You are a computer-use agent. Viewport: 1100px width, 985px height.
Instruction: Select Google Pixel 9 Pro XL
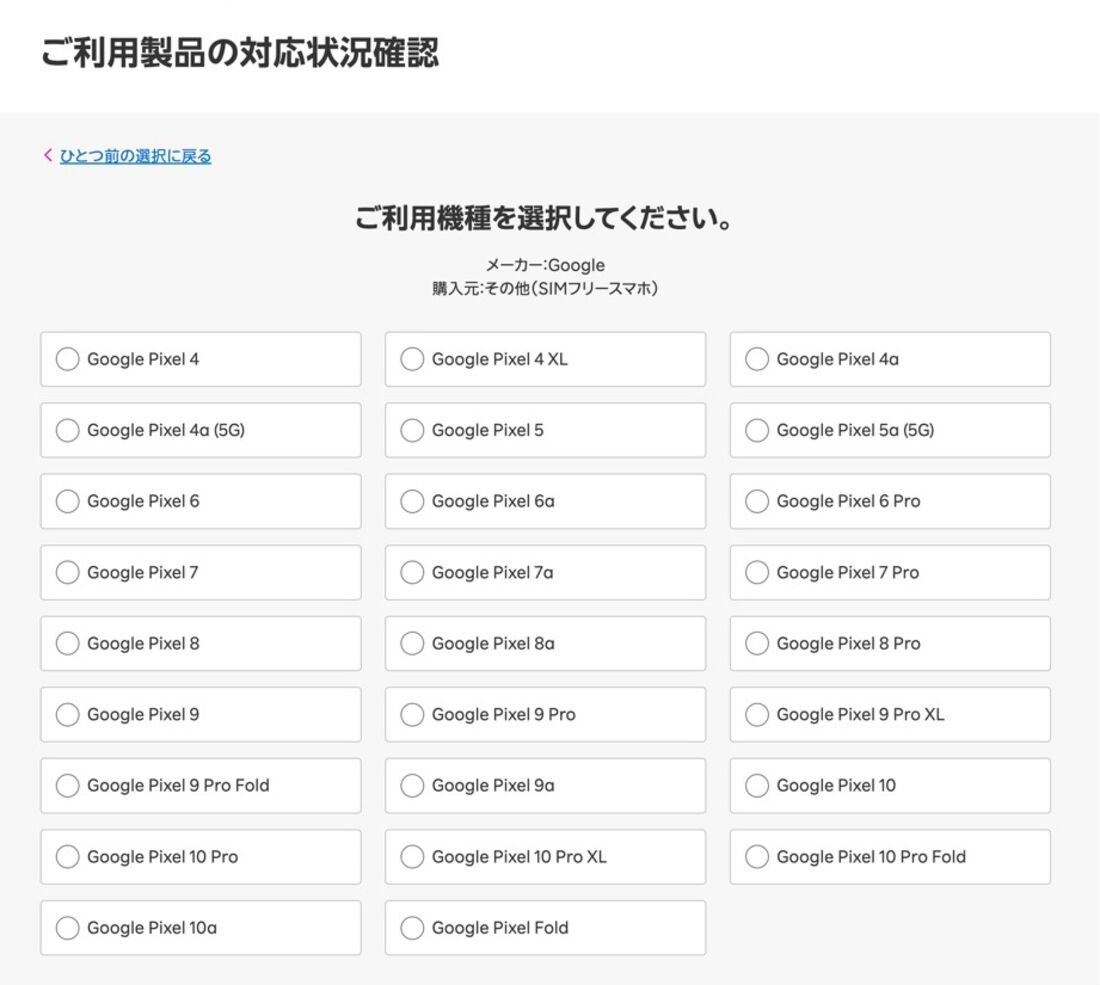[890, 714]
